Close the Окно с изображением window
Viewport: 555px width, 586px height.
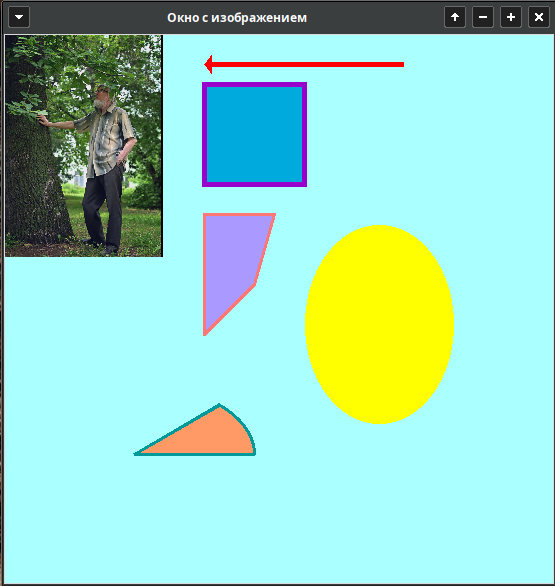click(x=539, y=17)
